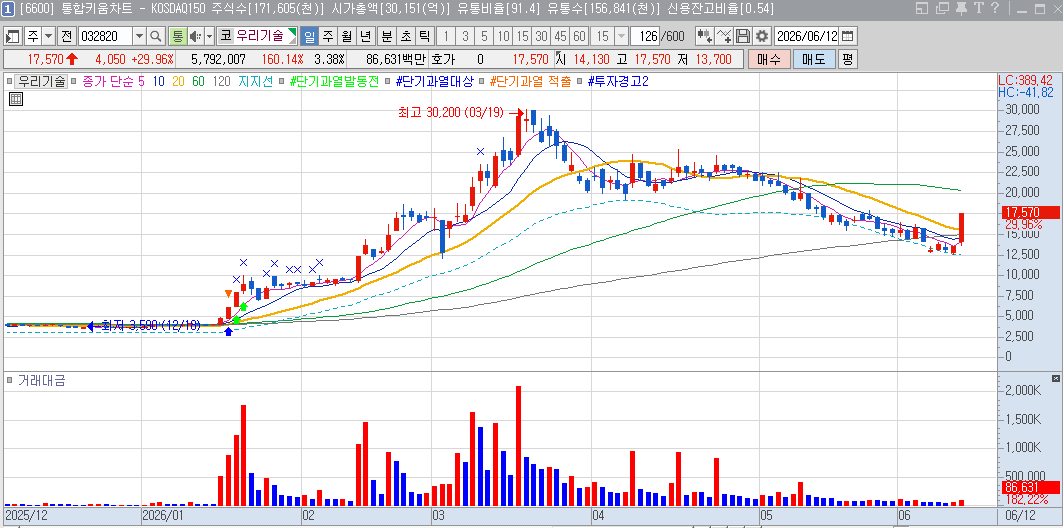Close the 거래대금 volume pane
The height and width of the screenshot is (528, 1063).
pyautogui.click(x=1056, y=378)
